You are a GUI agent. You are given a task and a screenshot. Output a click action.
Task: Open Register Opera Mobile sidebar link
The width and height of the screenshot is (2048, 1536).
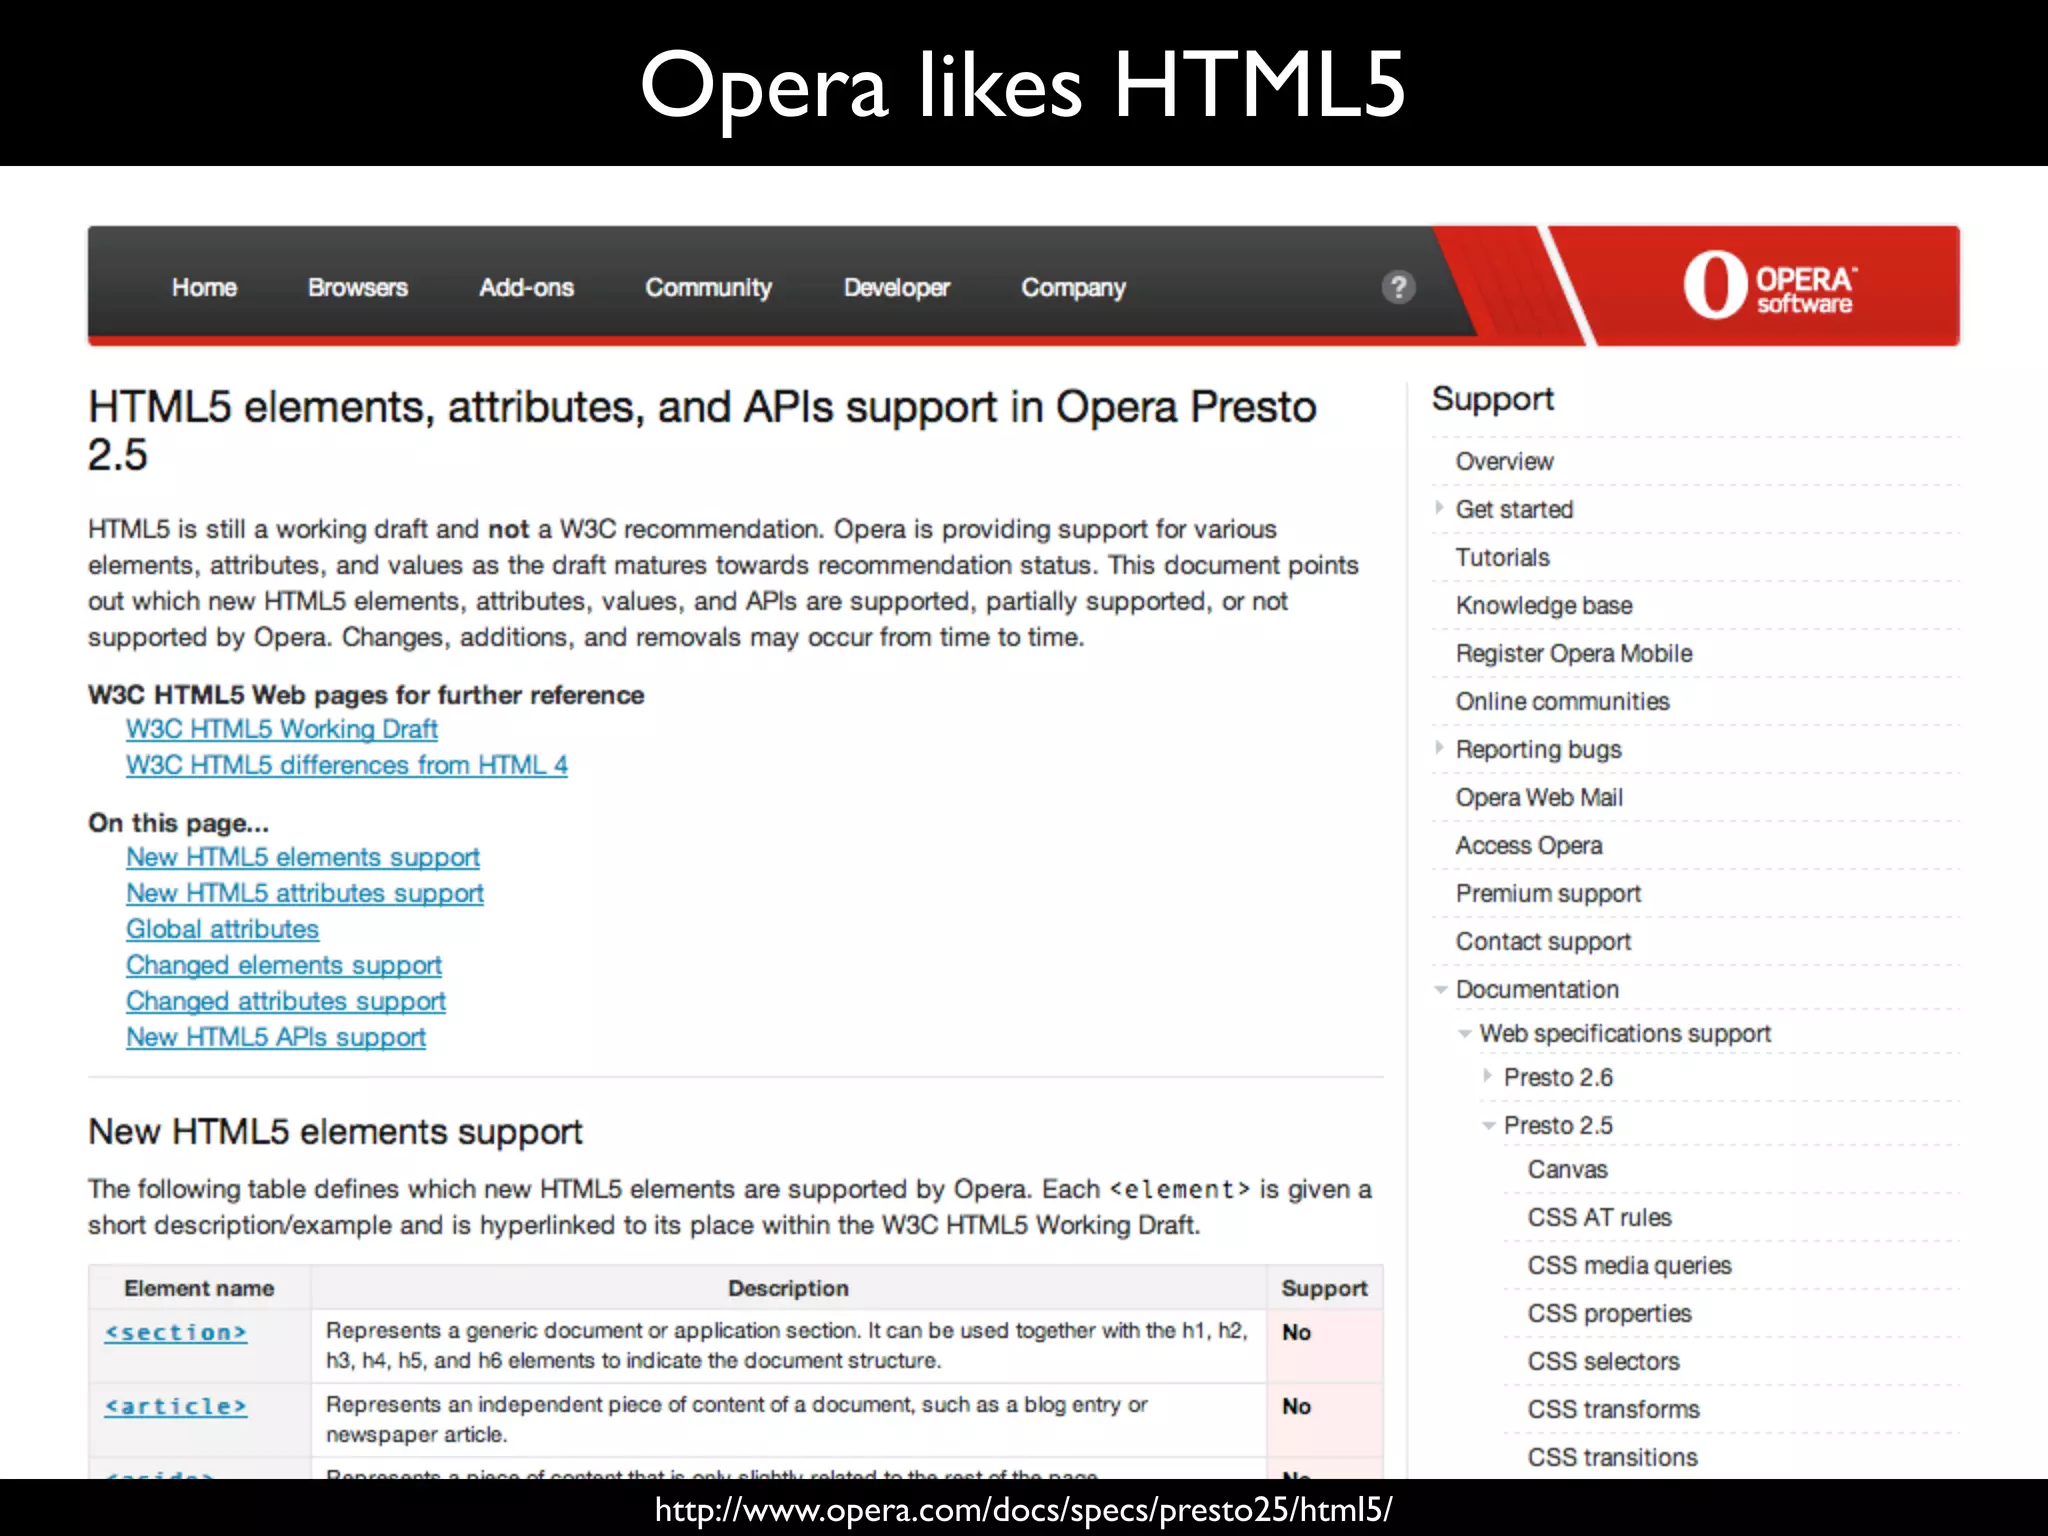coord(1574,653)
